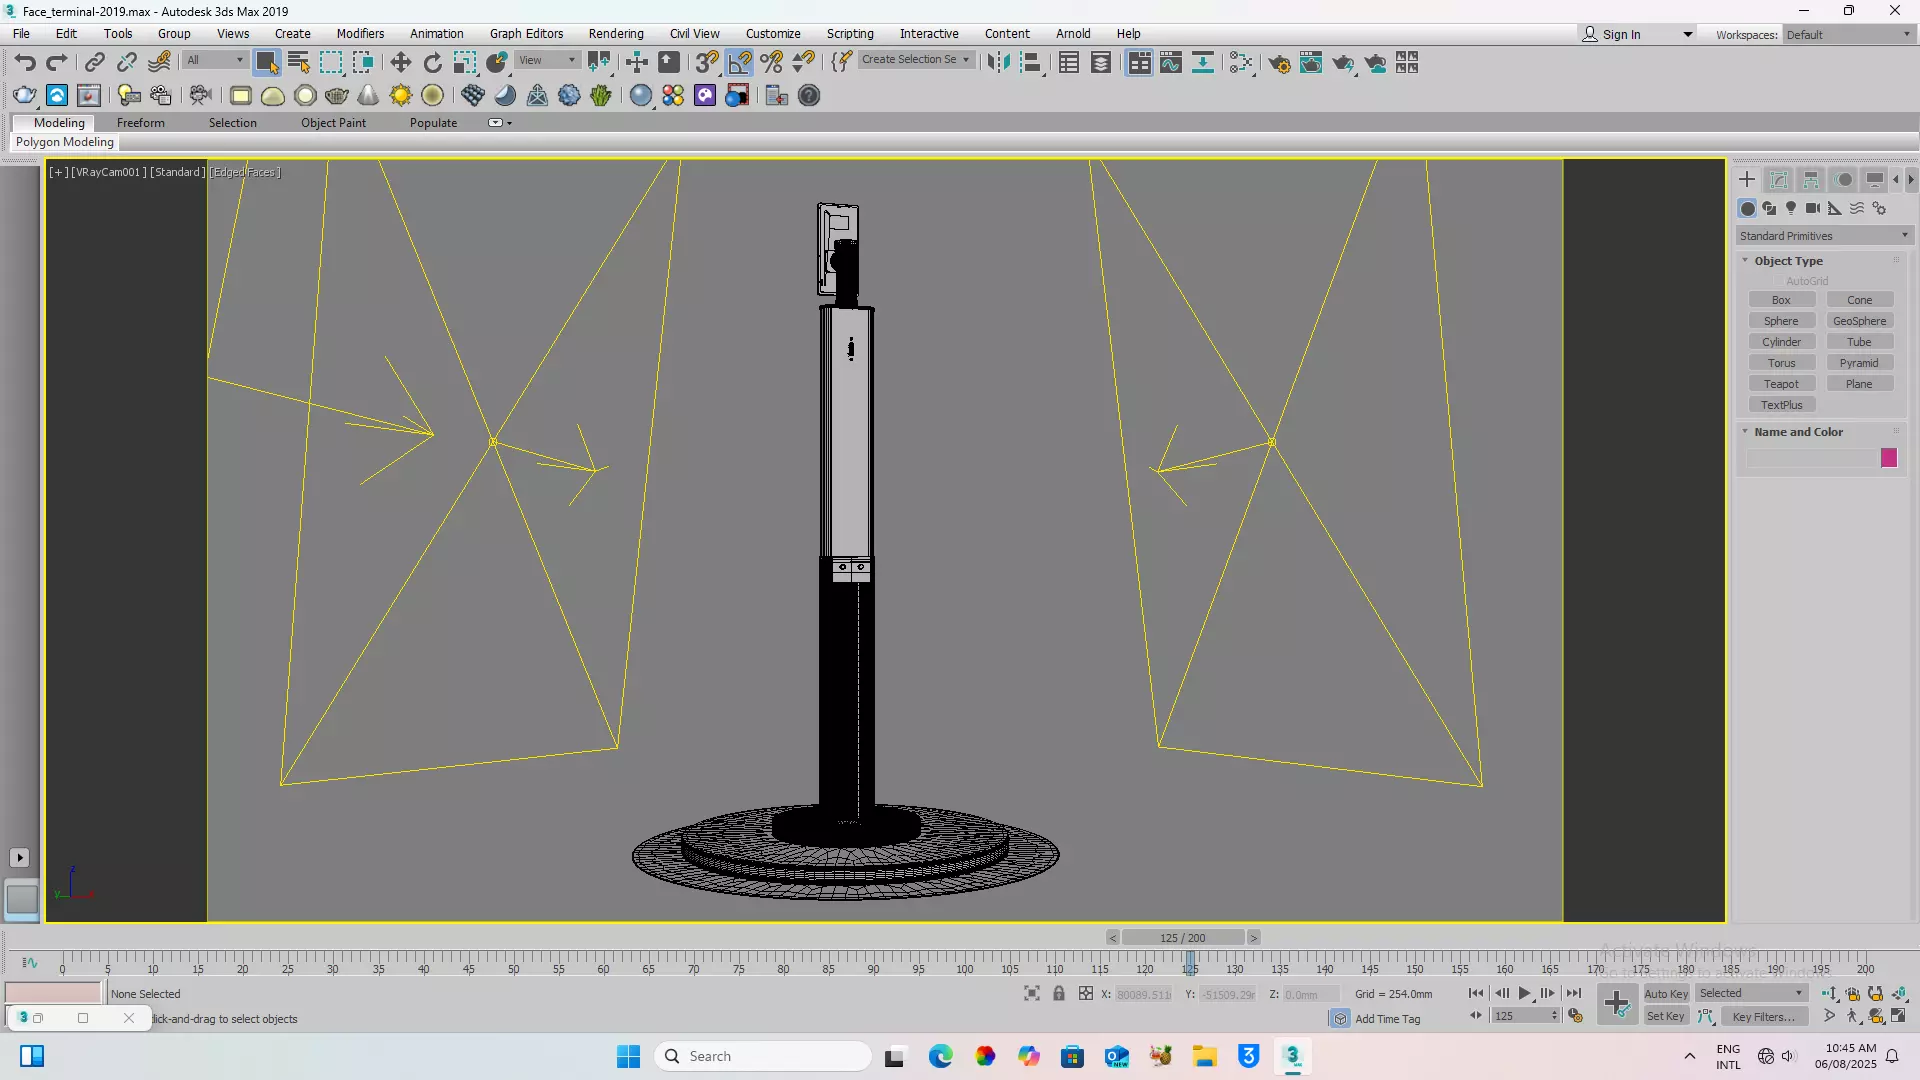Click the Undo arrow icon
The image size is (1920, 1080).
(25, 63)
